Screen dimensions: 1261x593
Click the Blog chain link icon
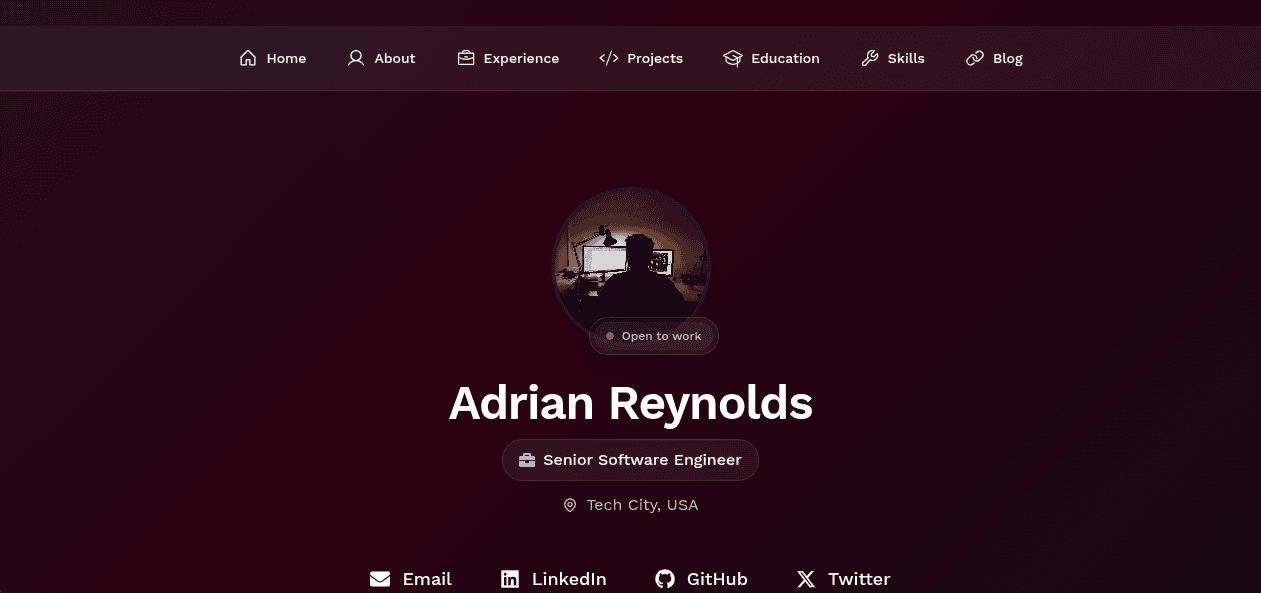click(x=975, y=58)
